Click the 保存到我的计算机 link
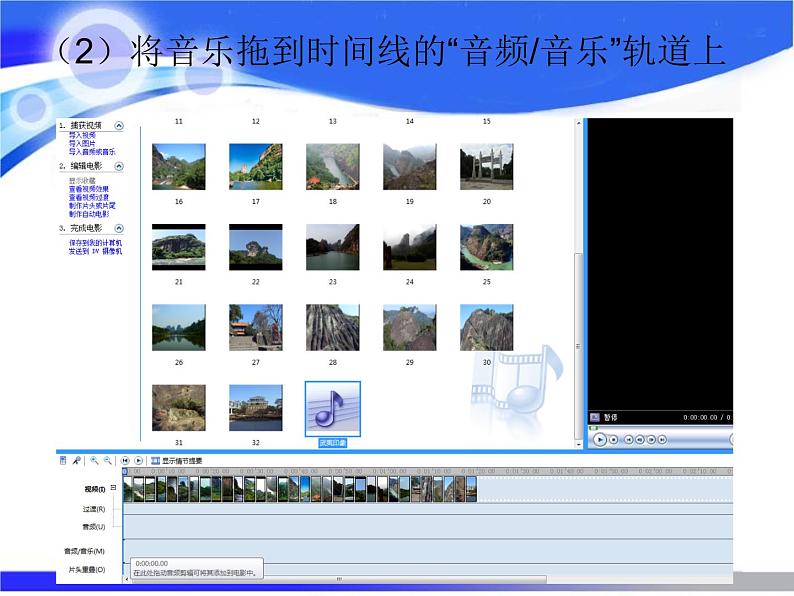Viewport: 794px width, 596px height. (x=95, y=243)
